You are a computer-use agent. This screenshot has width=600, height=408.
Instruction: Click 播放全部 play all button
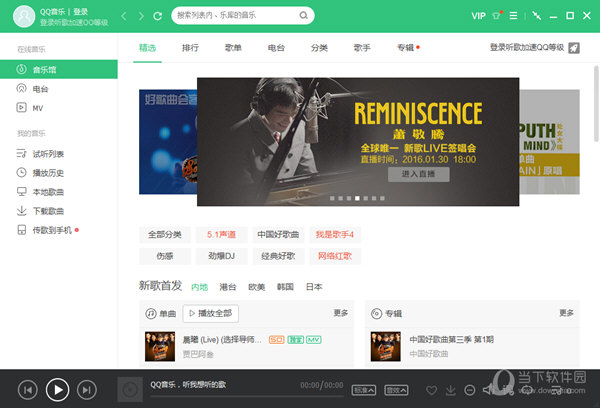coord(210,313)
